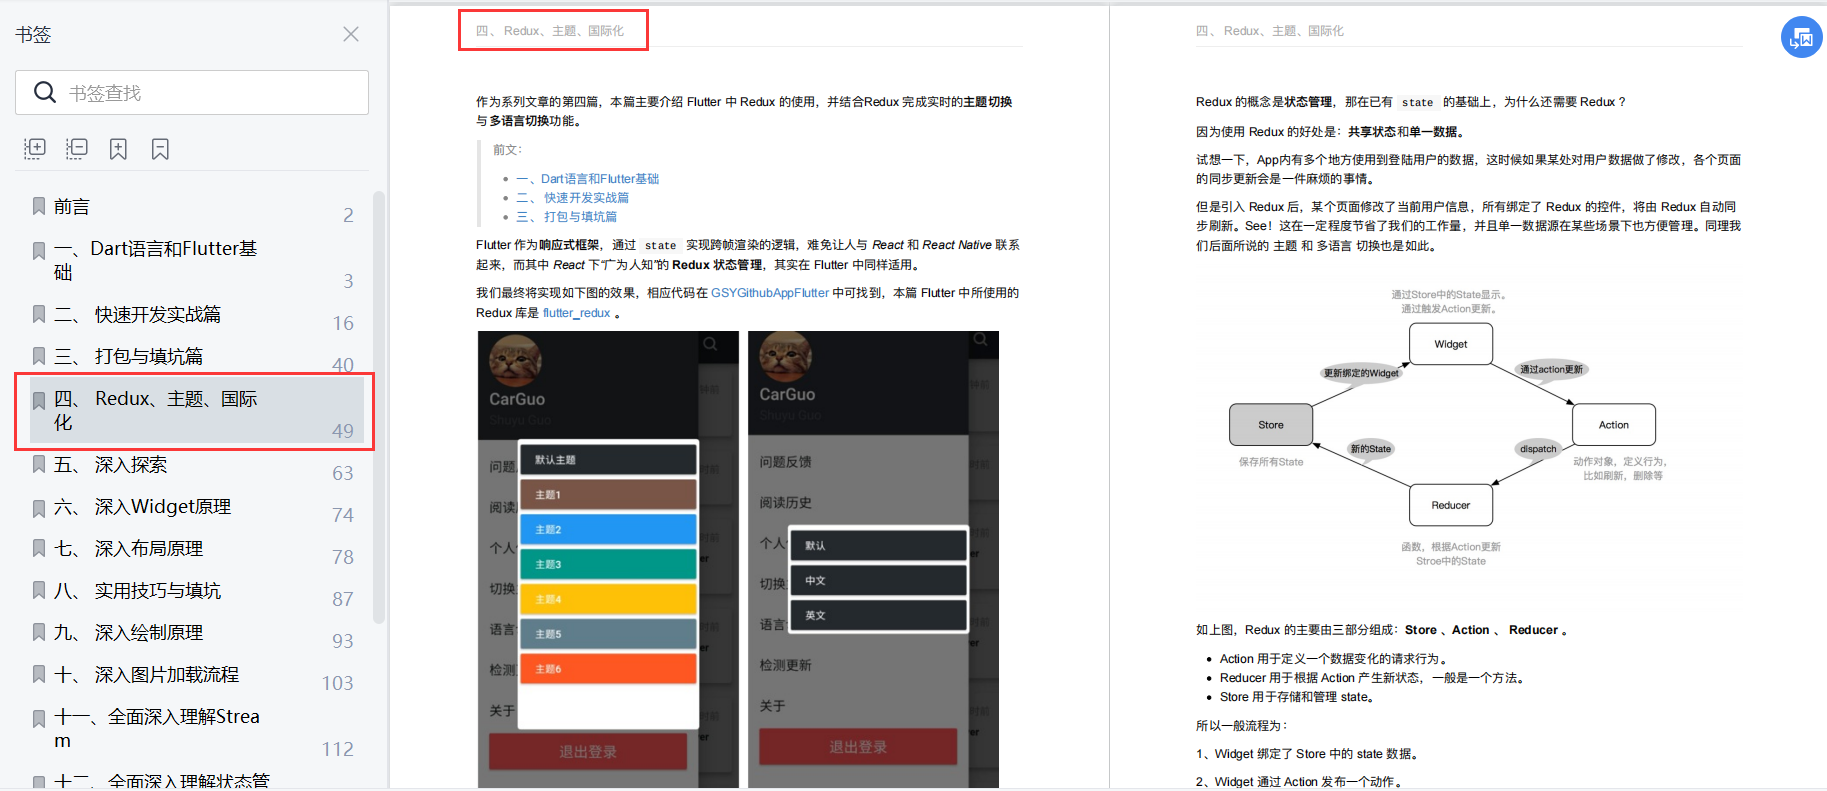
Task: Click the search magnifier icon in bookmarks
Action: pos(45,92)
